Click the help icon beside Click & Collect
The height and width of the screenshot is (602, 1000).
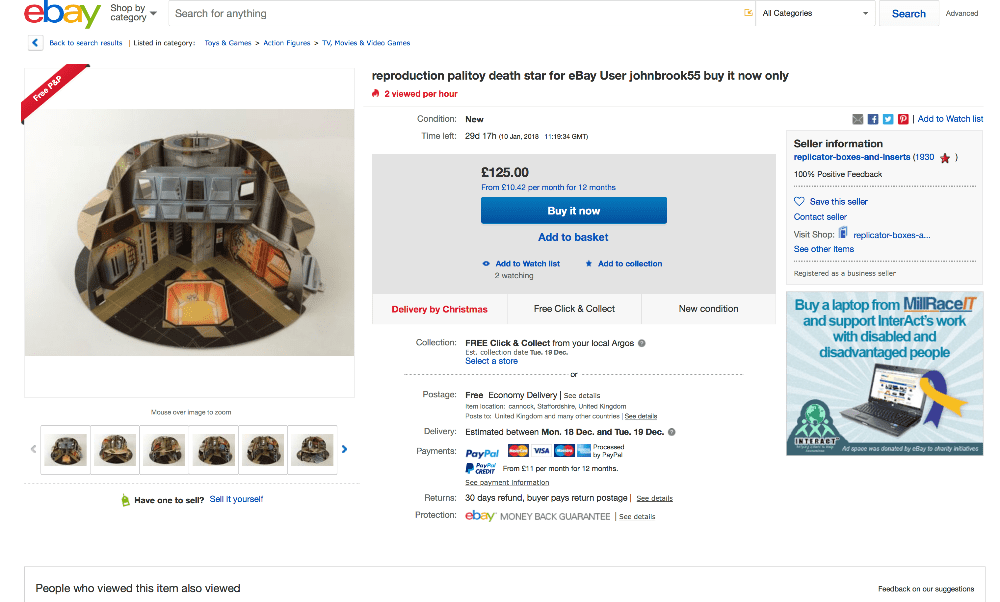(x=642, y=343)
